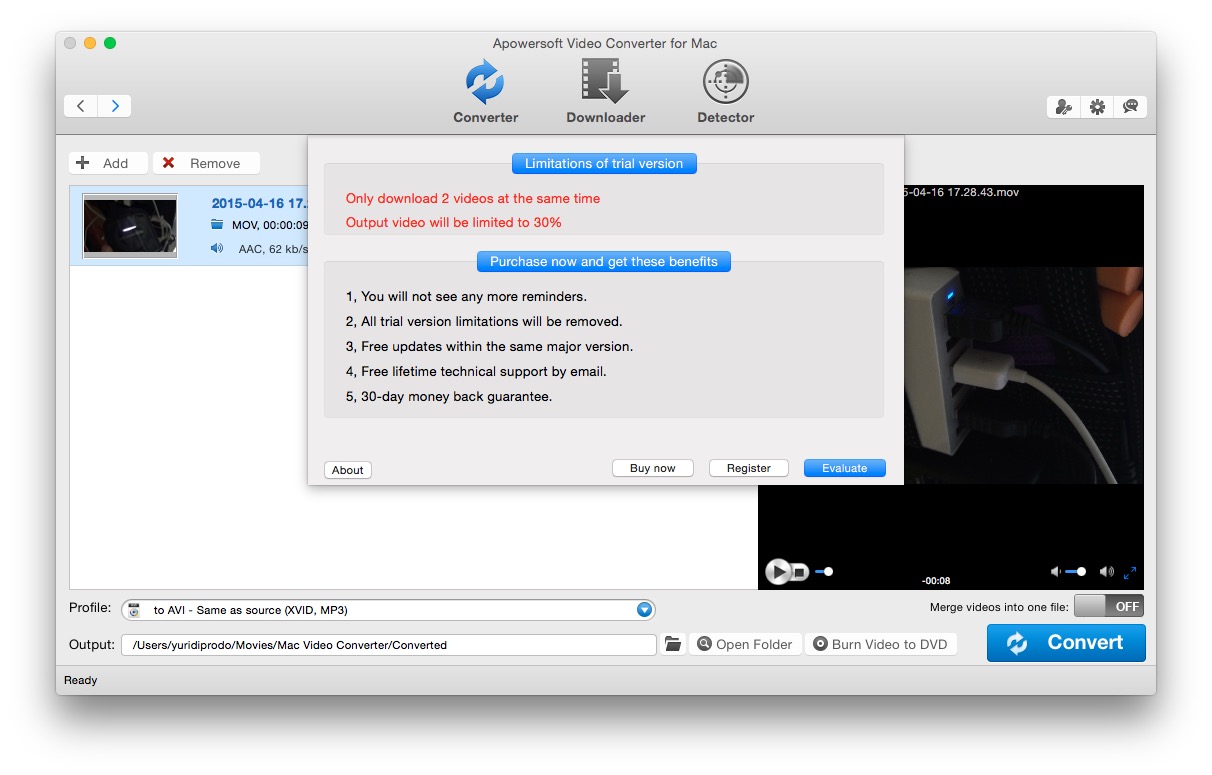
Task: Go back with left arrow button
Action: (x=81, y=106)
